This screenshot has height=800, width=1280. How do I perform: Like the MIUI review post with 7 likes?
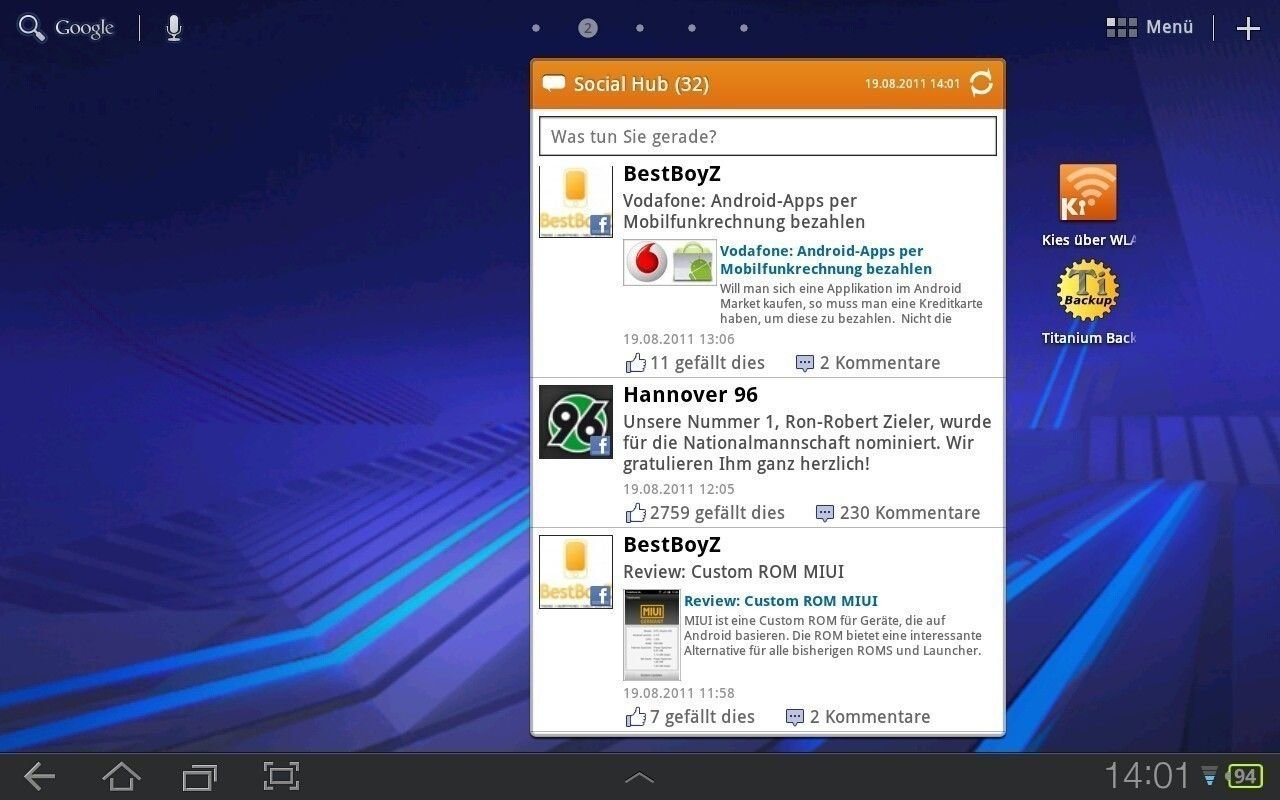[x=690, y=717]
